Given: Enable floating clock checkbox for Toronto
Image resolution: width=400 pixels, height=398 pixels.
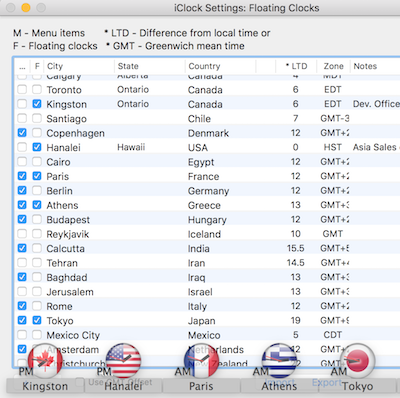Looking at the screenshot, I should click(37, 89).
